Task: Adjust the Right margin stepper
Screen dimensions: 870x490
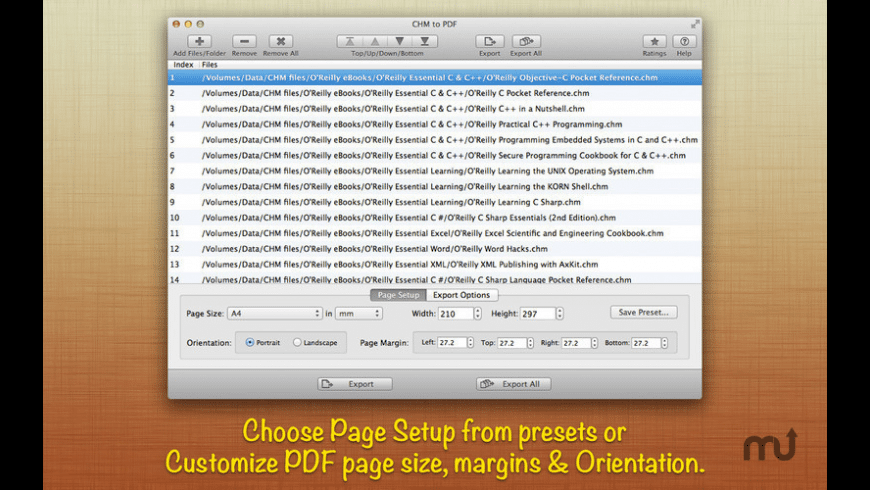Action: 594,343
